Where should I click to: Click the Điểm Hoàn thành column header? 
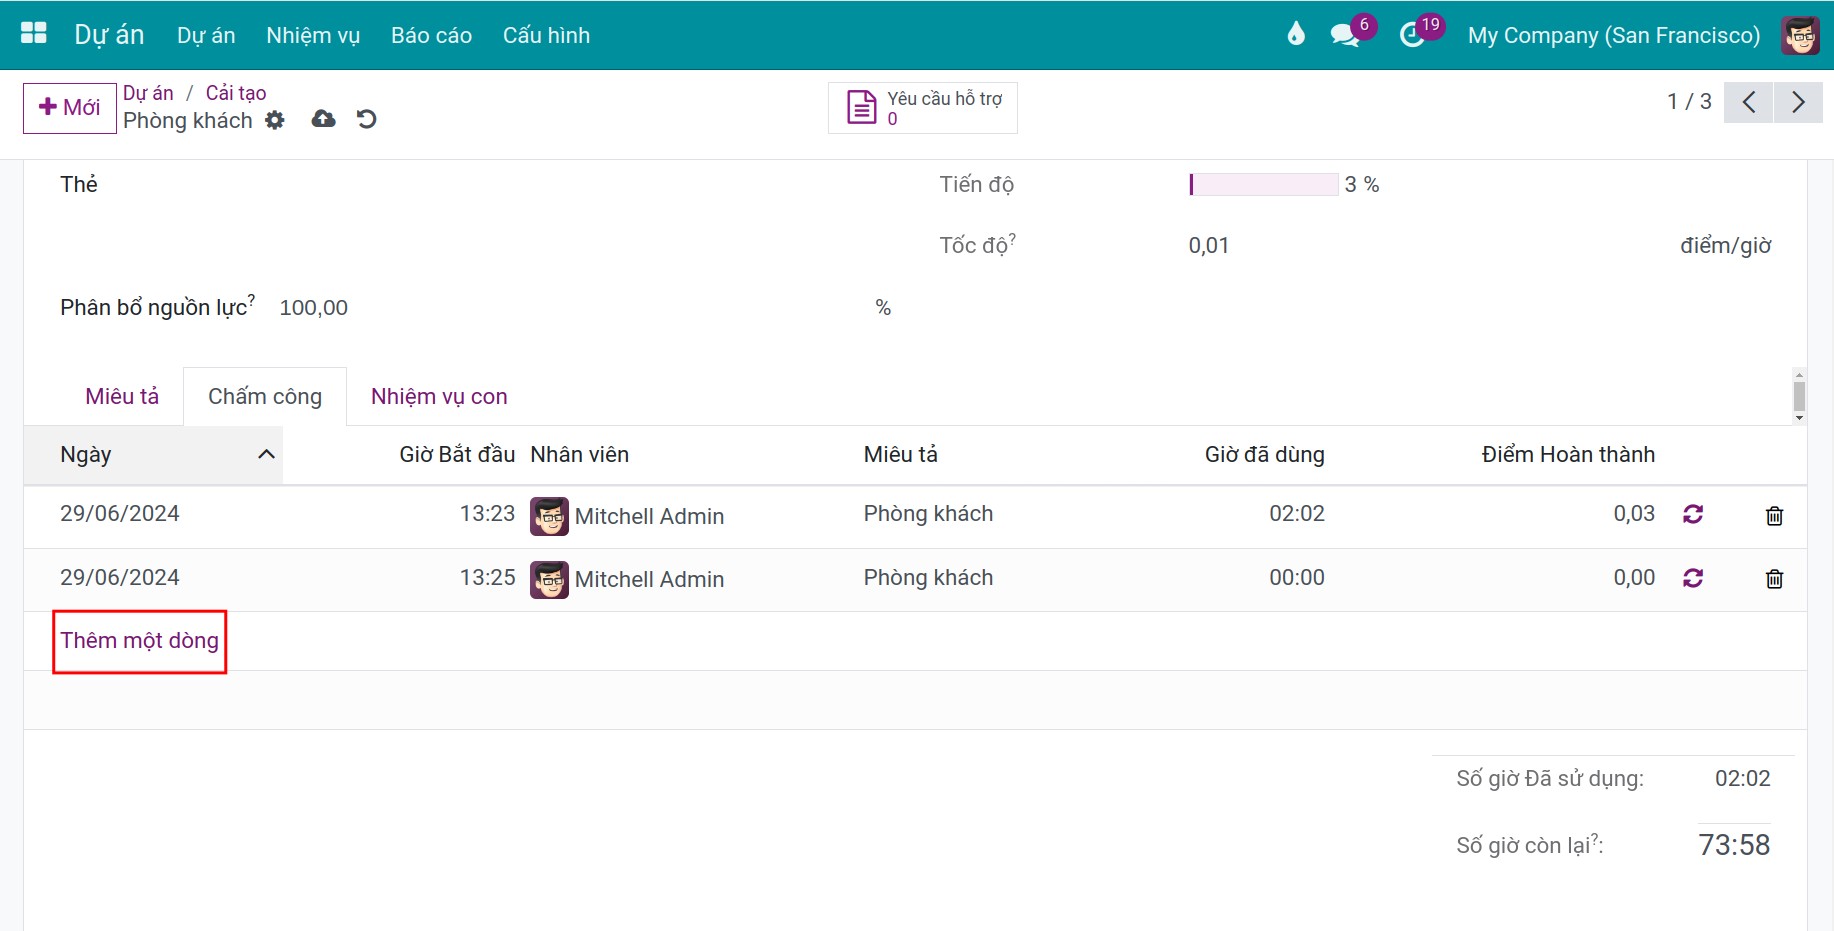tap(1568, 454)
